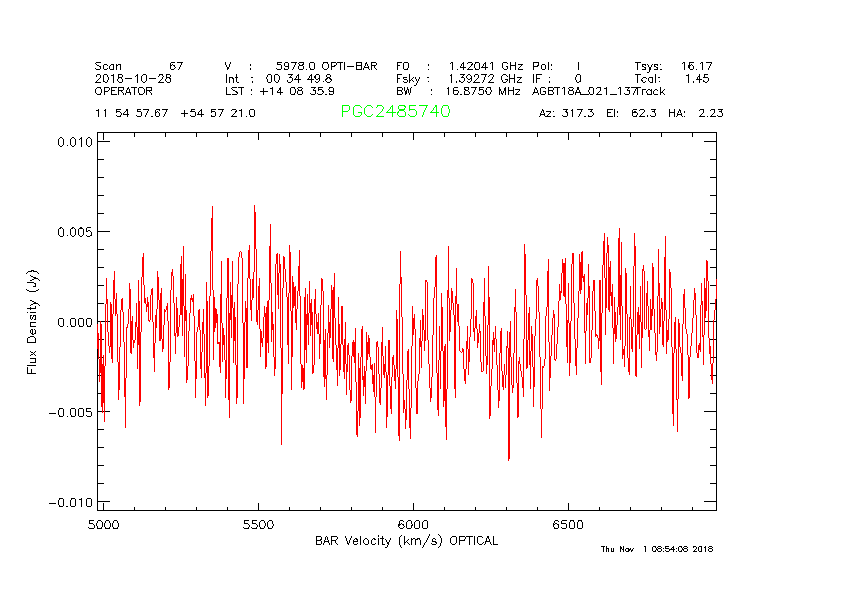Select the Az 317.3 azimuth reading
Screen dimensions: 842x595
pyautogui.click(x=566, y=113)
